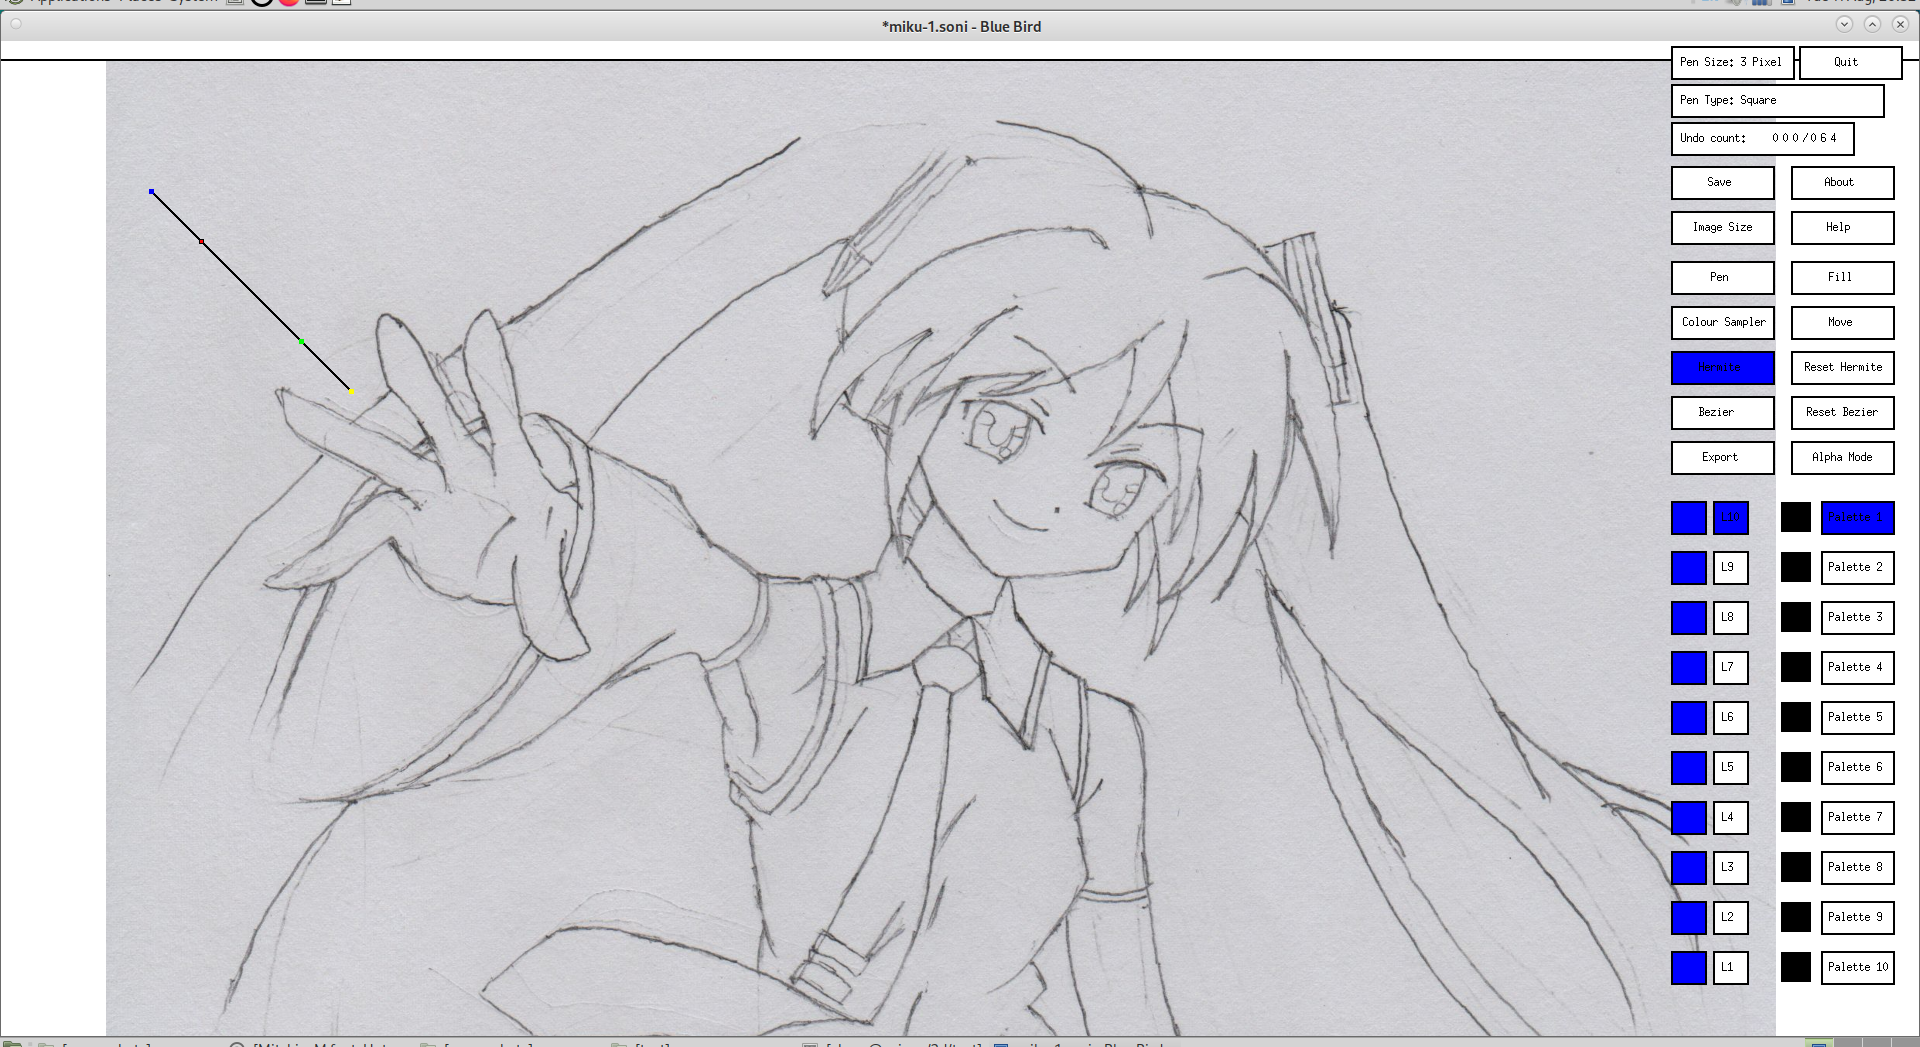Screen dimensions: 1920x1047
Task: Switch to Palette 5
Action: (1857, 718)
